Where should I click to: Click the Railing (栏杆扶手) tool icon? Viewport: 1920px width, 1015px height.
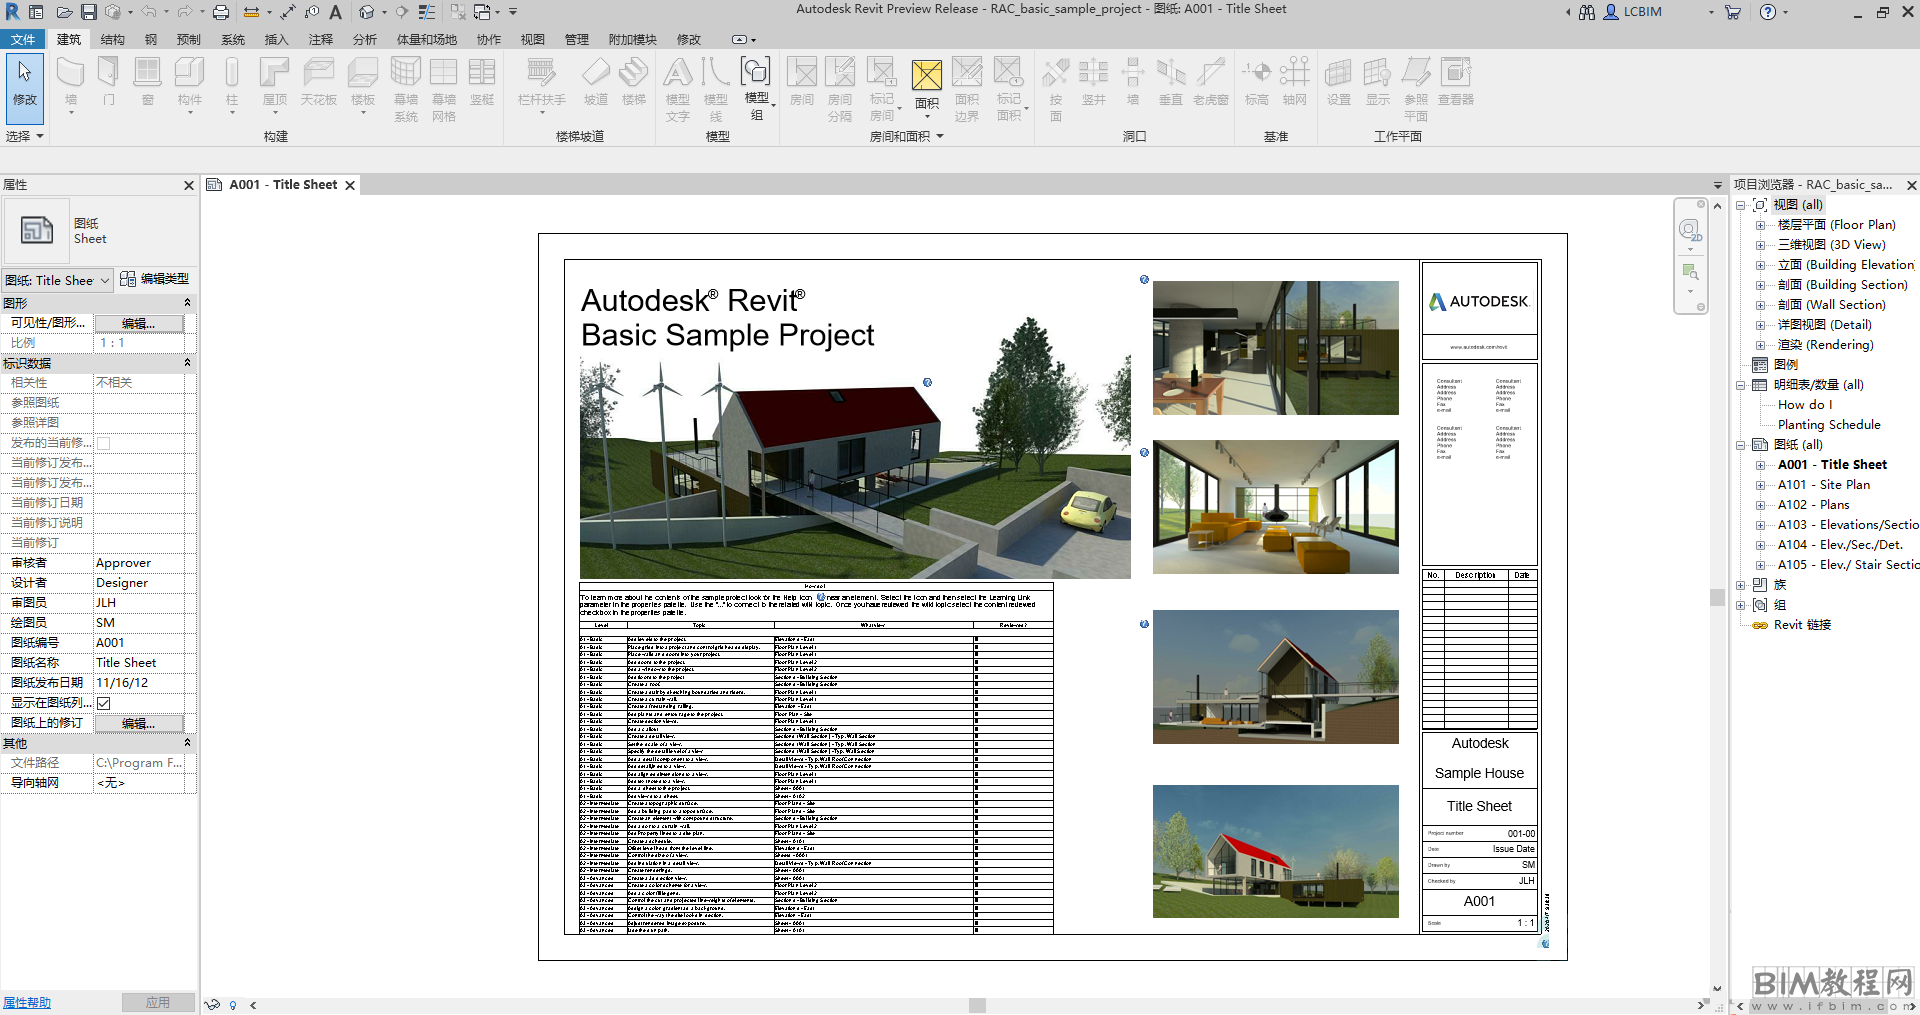tap(541, 73)
